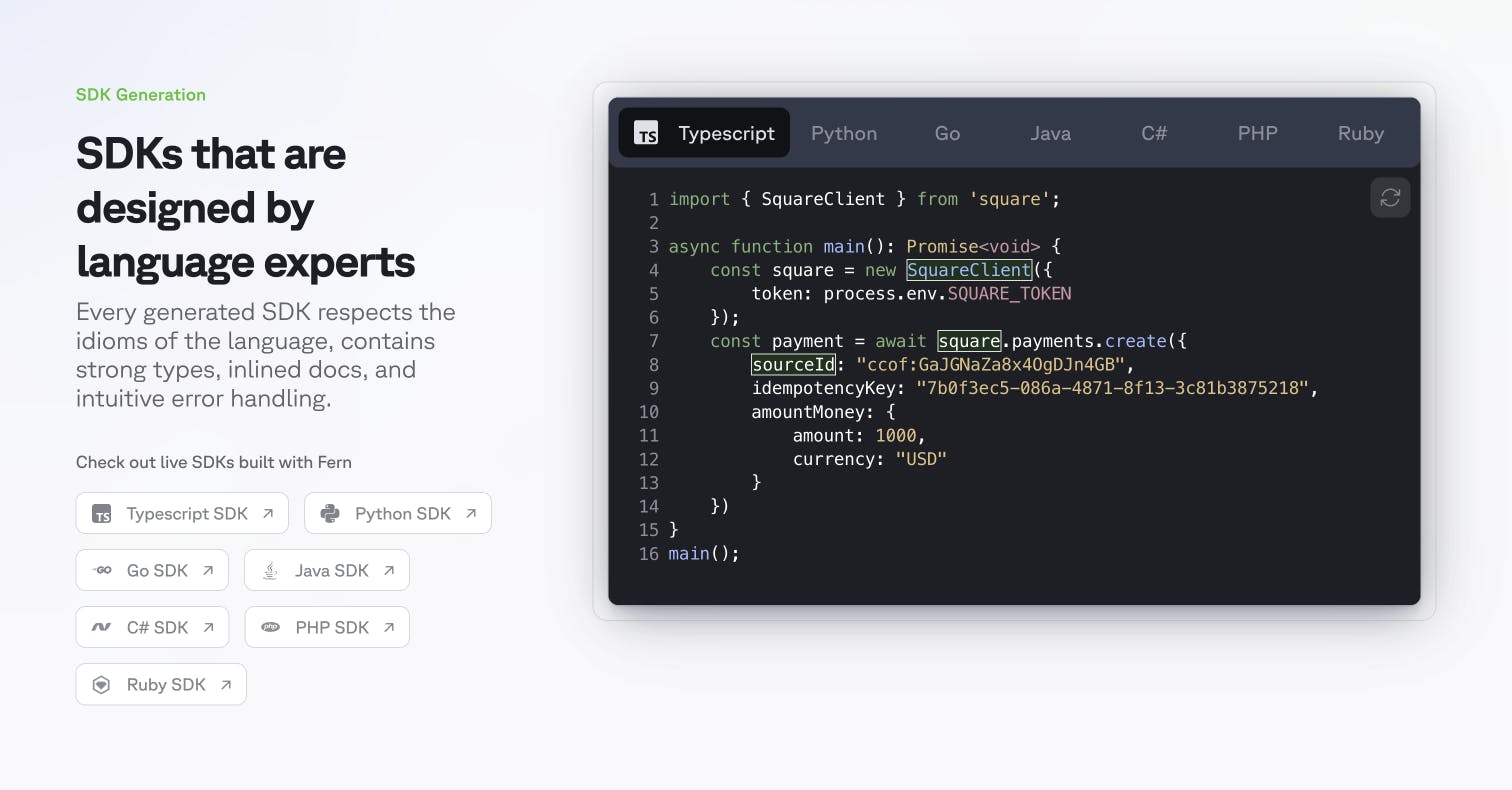Click the TS icon on Typescript SDK button

101,514
